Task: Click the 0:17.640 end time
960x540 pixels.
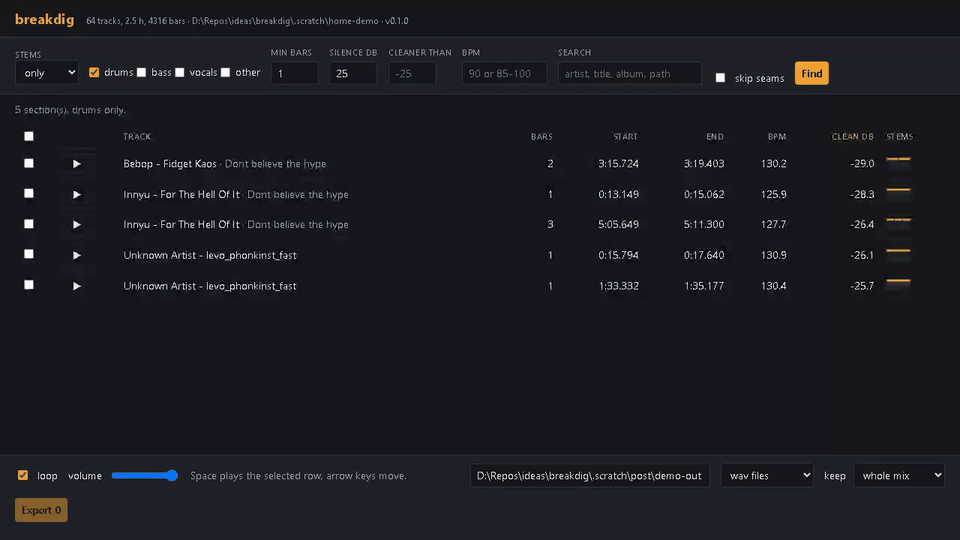Action: pos(704,255)
